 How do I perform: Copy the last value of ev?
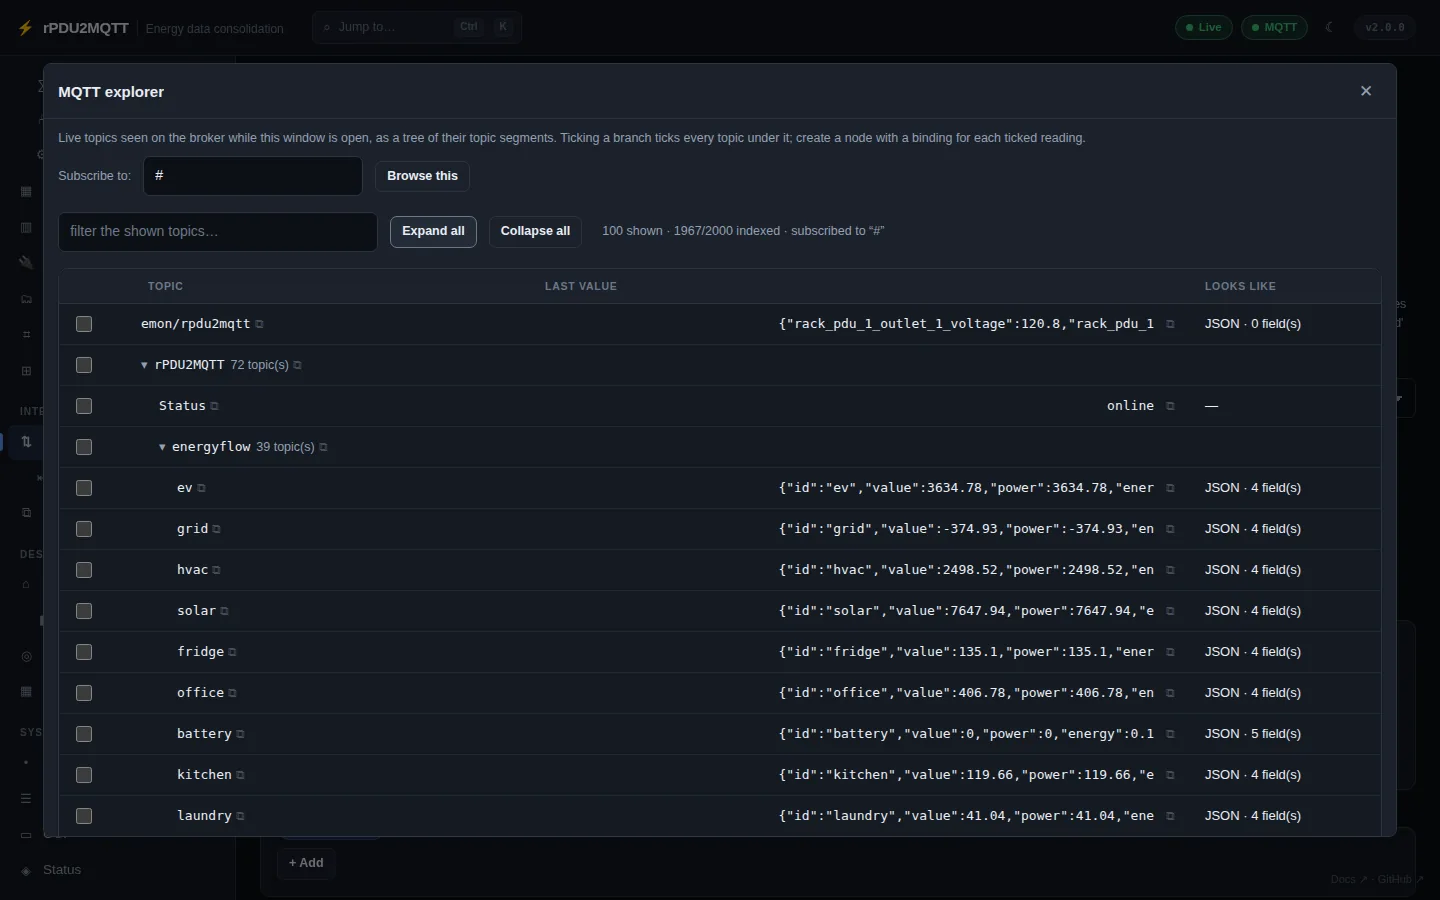[1170, 488]
